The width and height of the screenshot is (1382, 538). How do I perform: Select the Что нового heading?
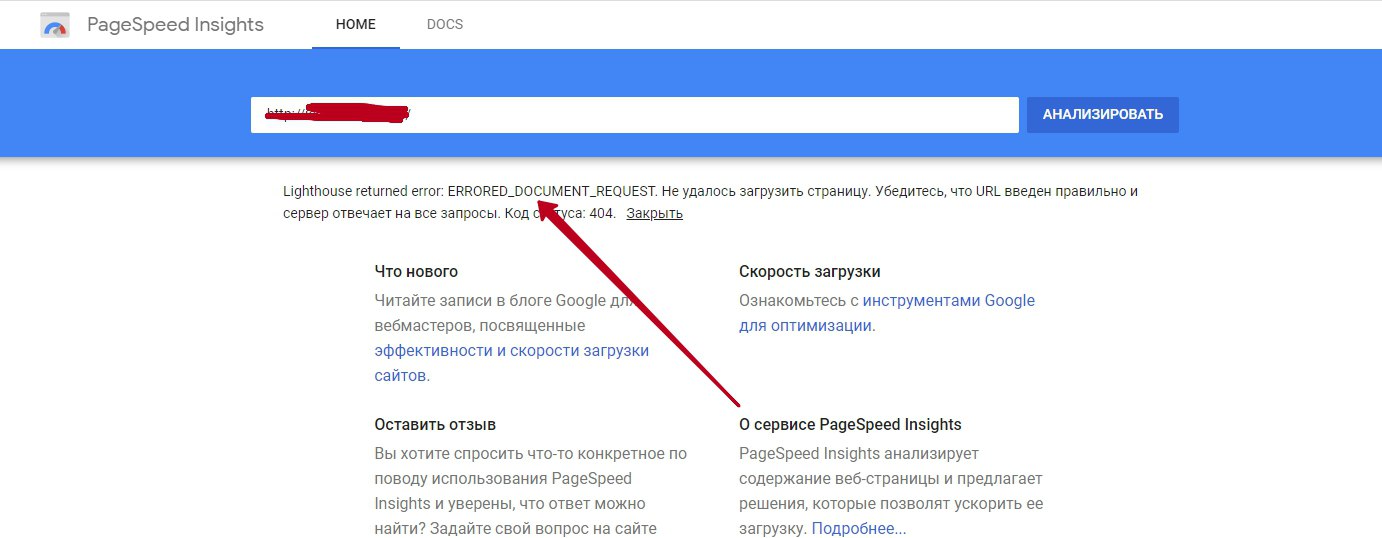[x=416, y=271]
